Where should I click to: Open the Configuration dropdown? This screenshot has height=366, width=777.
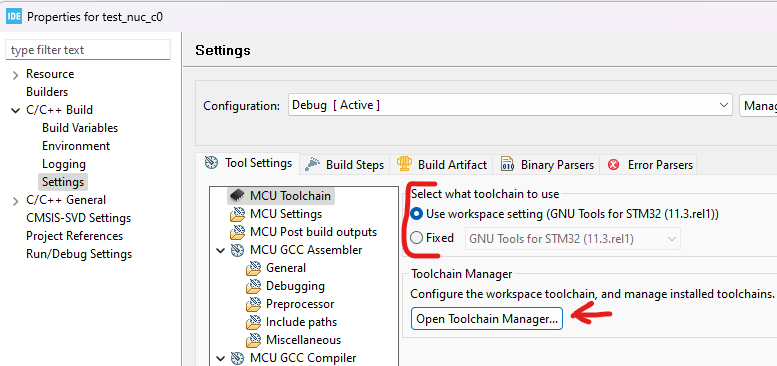tap(510, 105)
